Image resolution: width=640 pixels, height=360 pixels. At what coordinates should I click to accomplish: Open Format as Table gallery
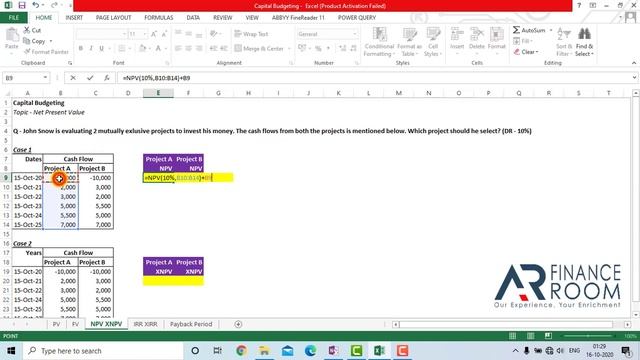point(410,42)
